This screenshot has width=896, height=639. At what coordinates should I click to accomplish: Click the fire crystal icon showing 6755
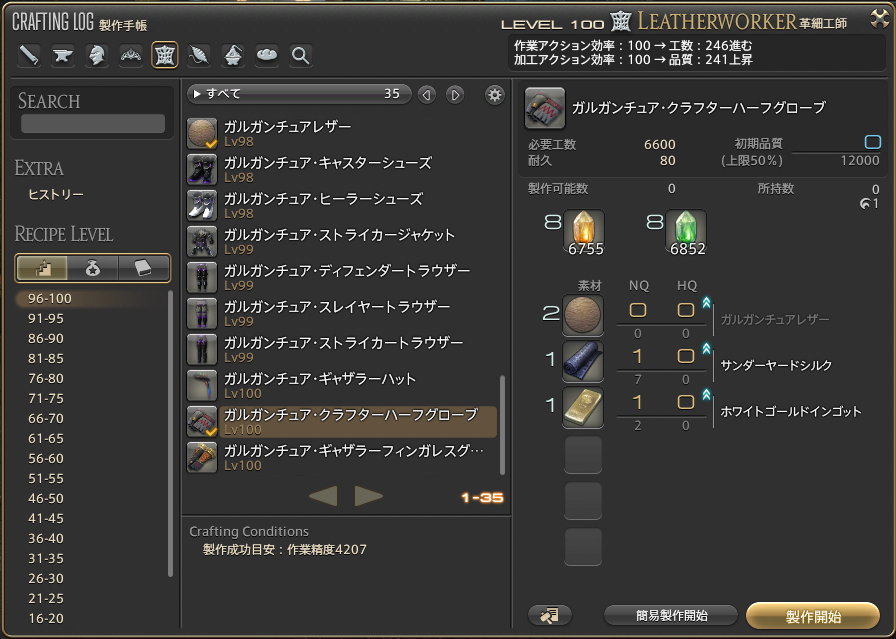[583, 231]
